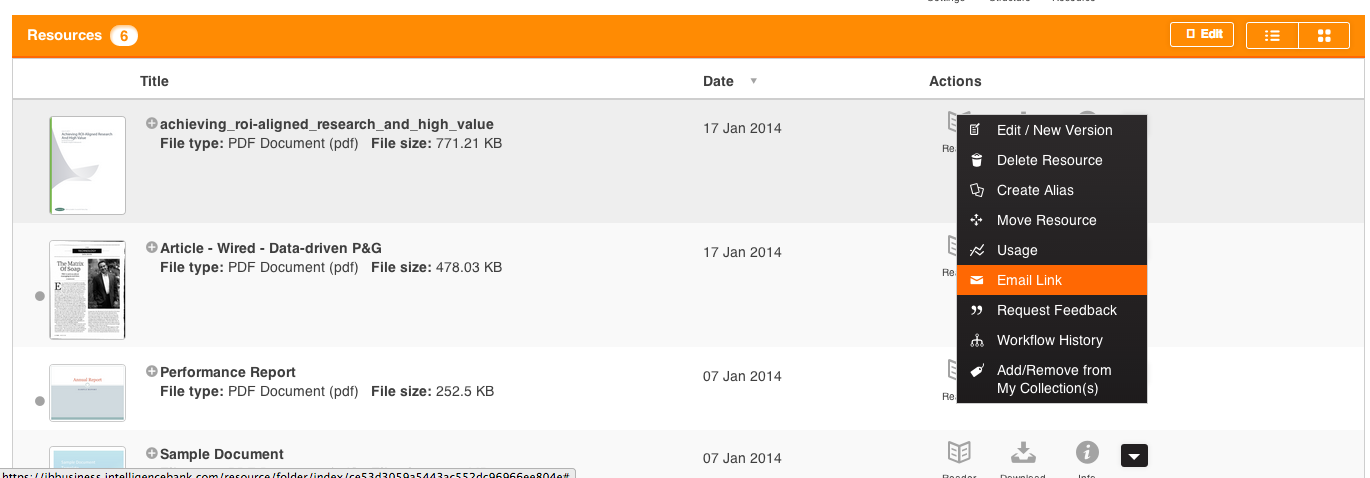Select Request Feedback menu entry
The height and width of the screenshot is (478, 1370).
point(1052,310)
